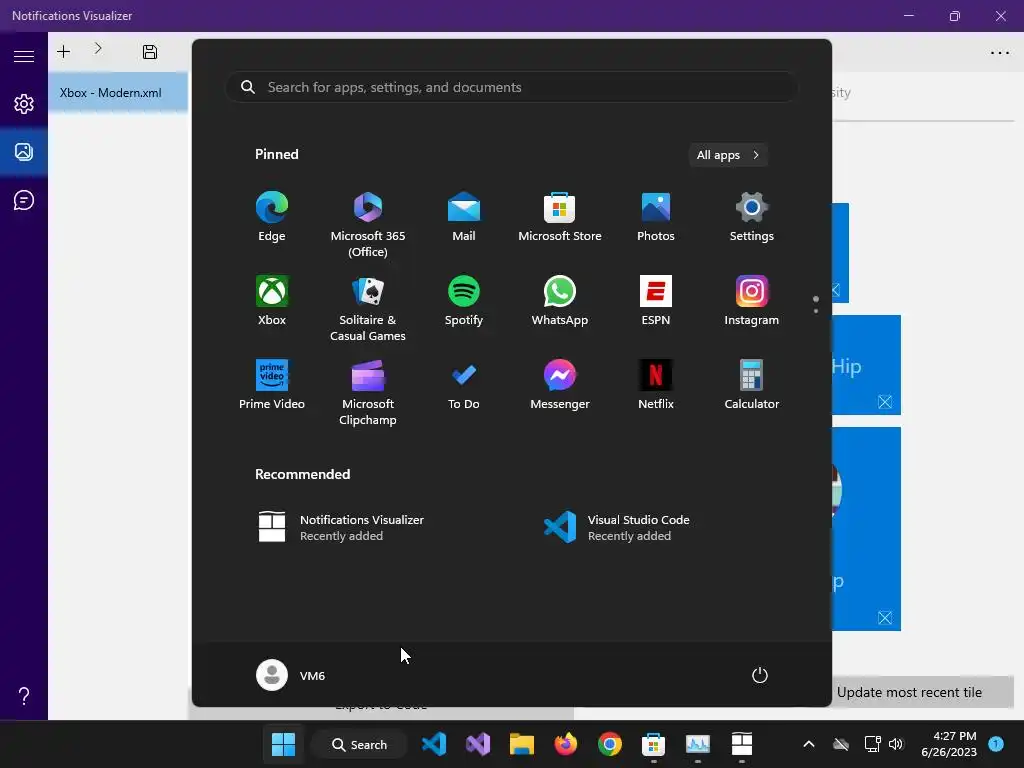Expand the chevron next to plus
1024x768 pixels.
98,48
